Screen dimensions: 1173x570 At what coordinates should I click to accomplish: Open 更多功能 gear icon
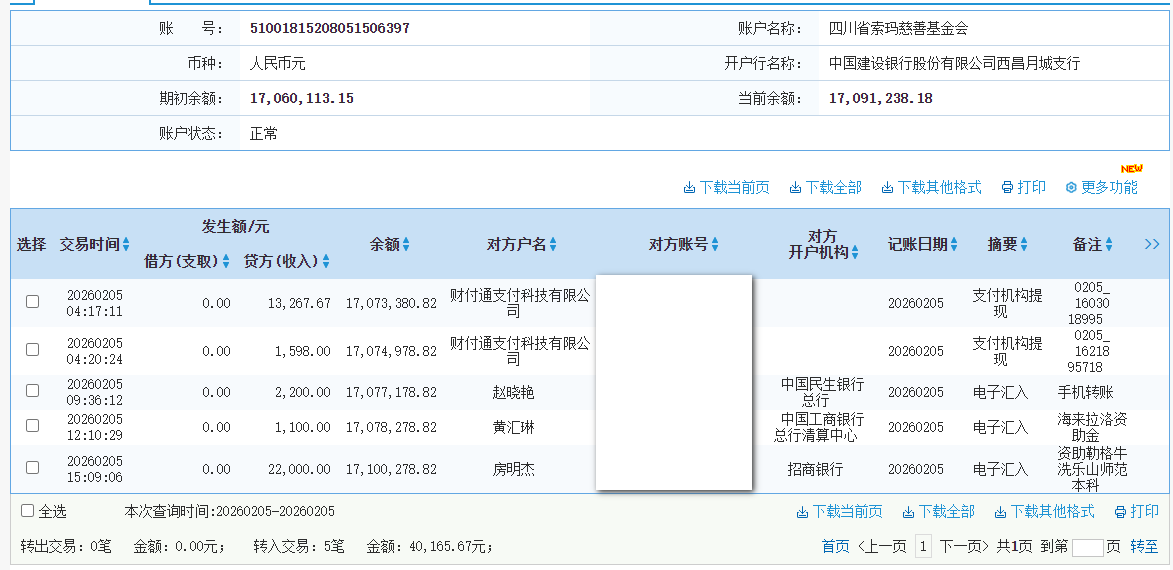pos(1071,188)
